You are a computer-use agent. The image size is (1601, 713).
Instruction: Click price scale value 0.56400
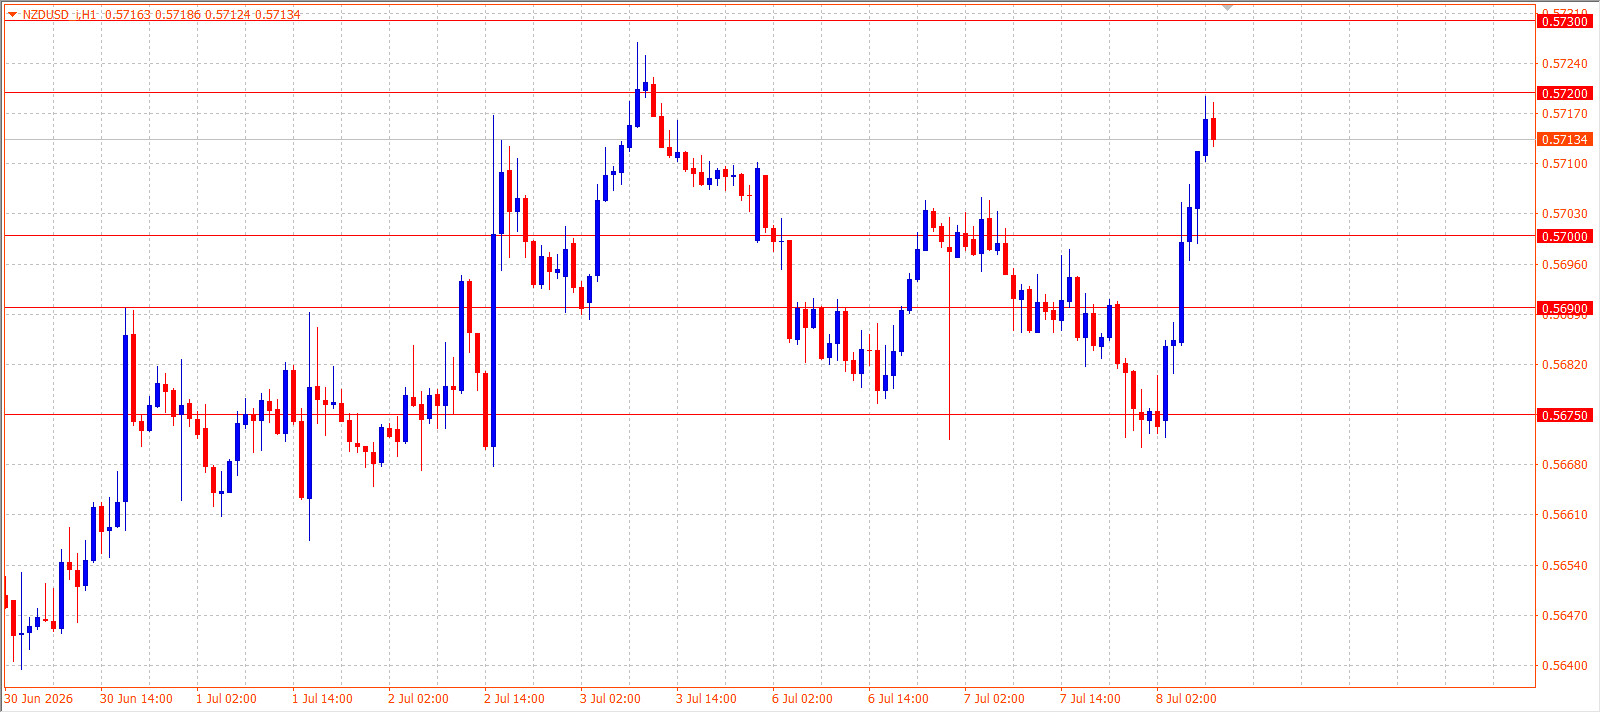coord(1565,666)
